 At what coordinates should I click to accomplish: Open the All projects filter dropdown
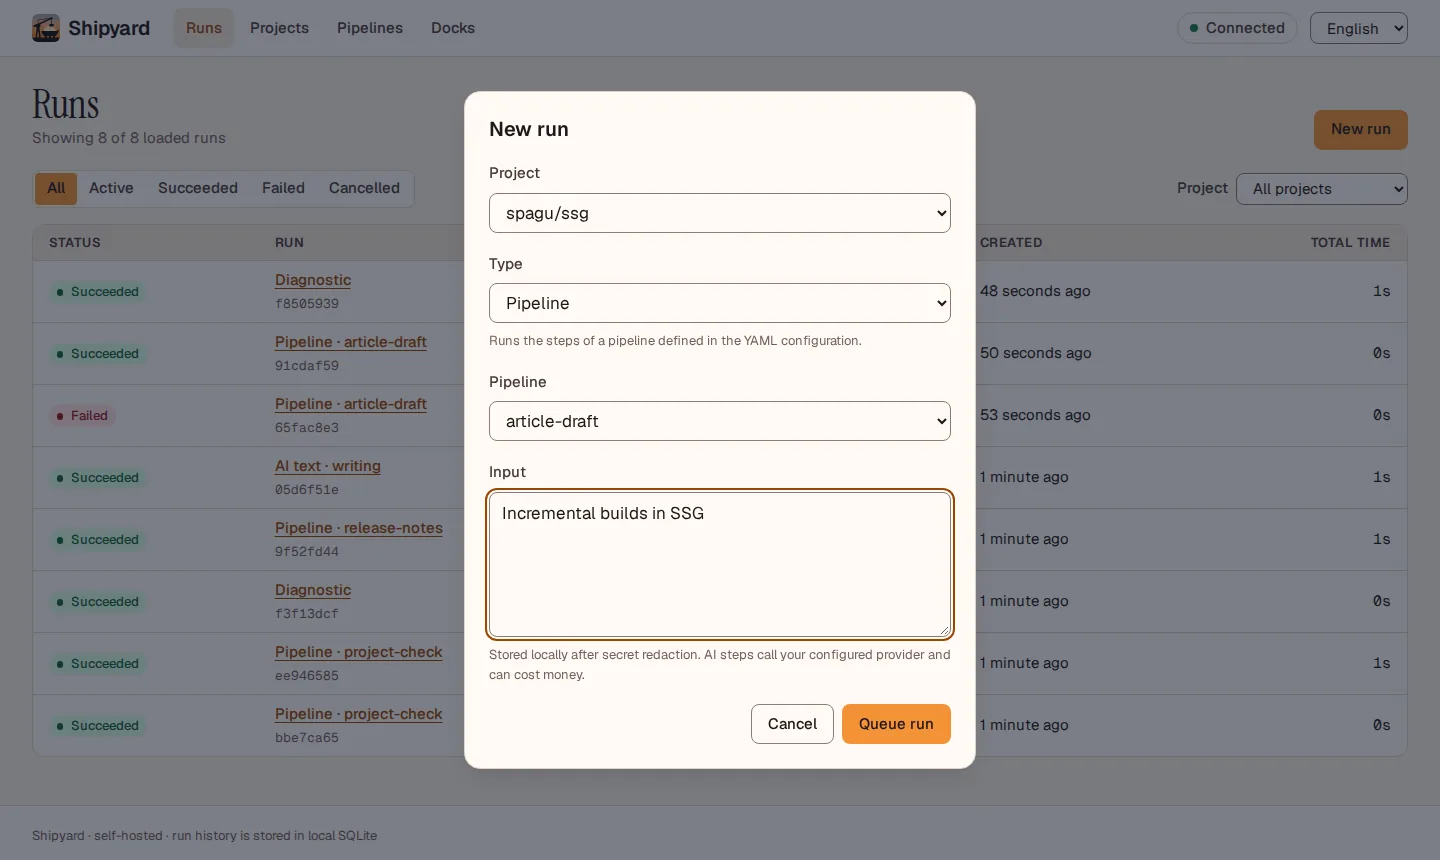(1322, 189)
